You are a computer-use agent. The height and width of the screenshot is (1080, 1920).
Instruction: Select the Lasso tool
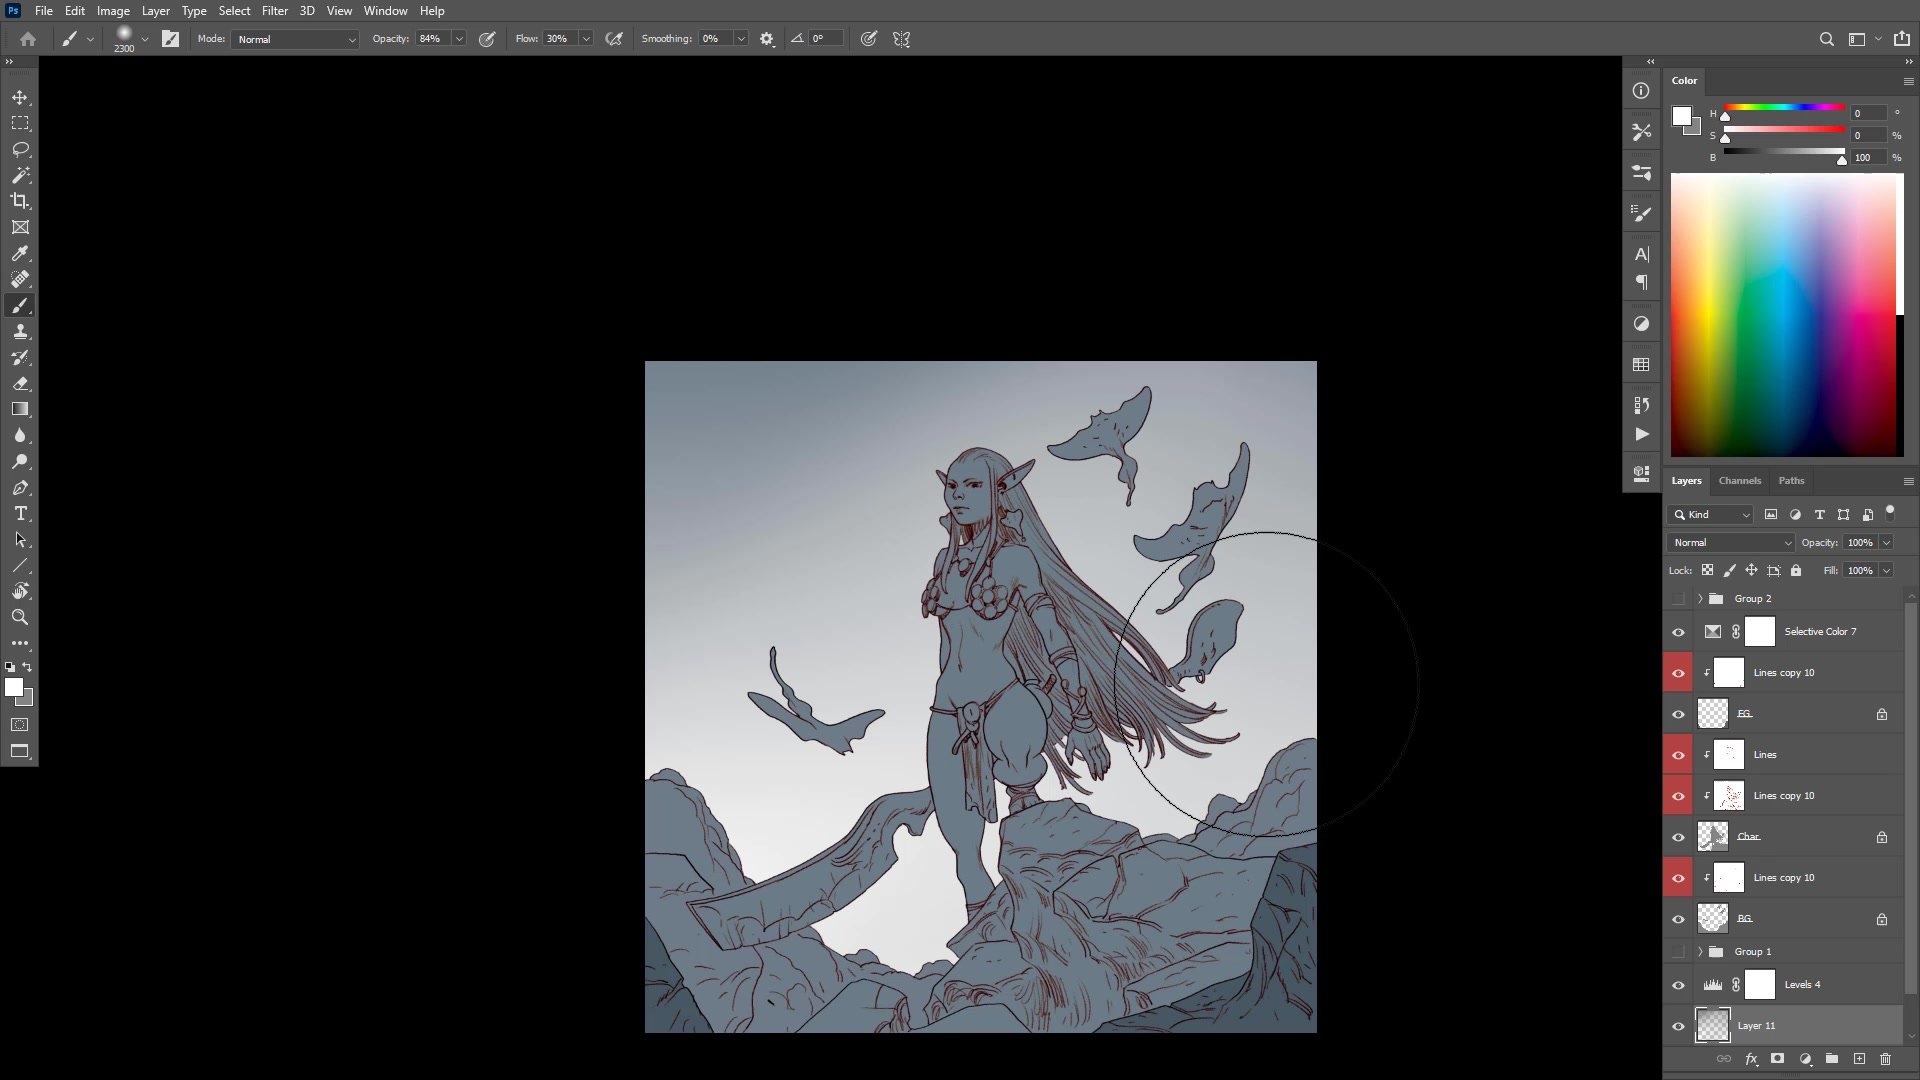tap(20, 149)
